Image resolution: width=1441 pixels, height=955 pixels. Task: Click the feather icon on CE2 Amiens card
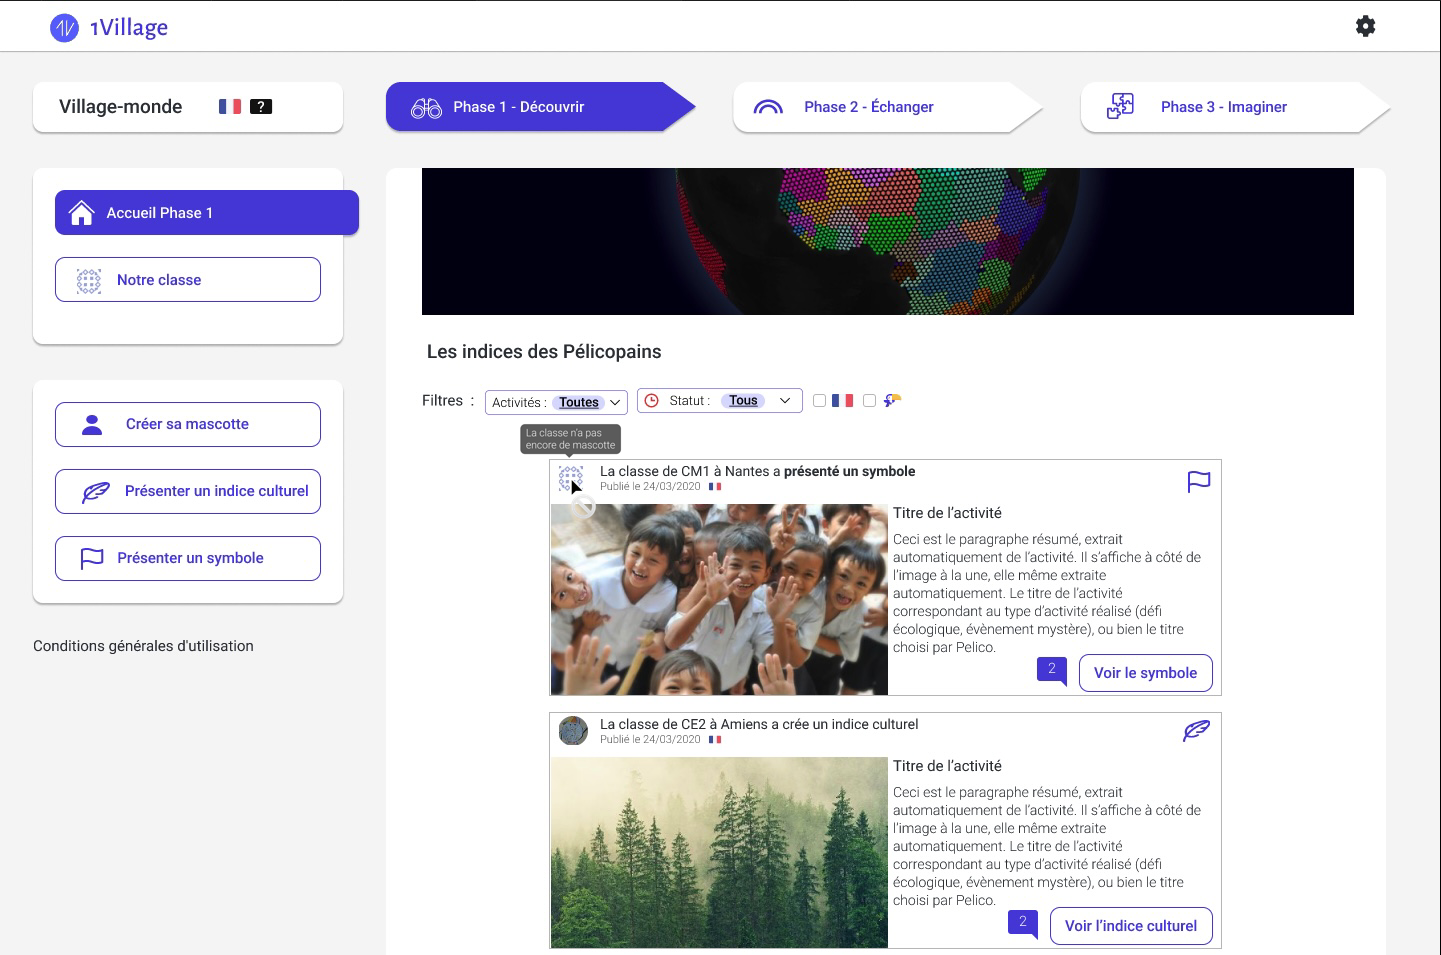tap(1196, 731)
